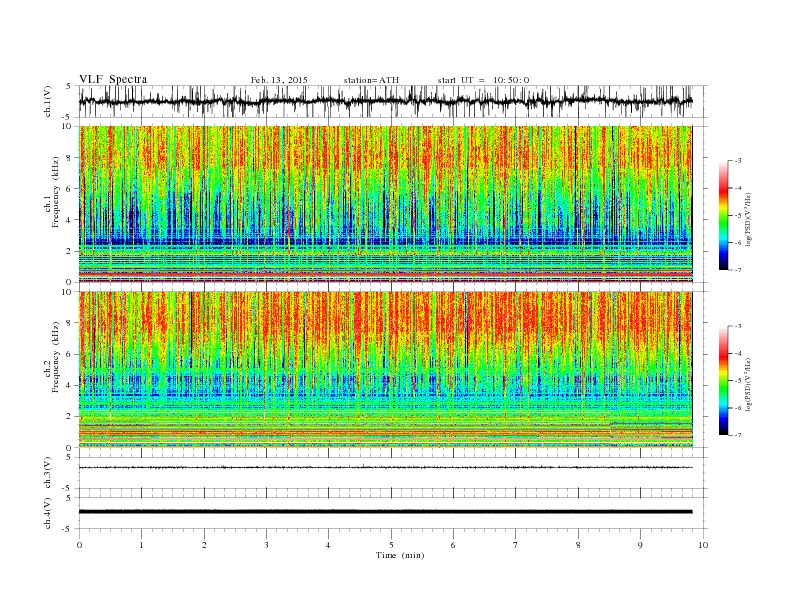Click the ch.1 waveform trace panel
Viewport: 792px width, 612px height.
click(392, 101)
